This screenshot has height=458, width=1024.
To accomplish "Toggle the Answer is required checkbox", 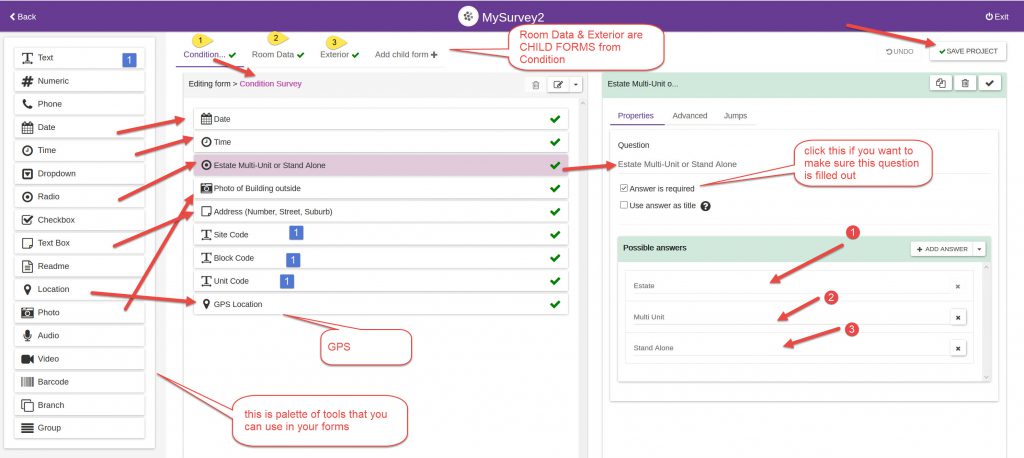I will (625, 188).
